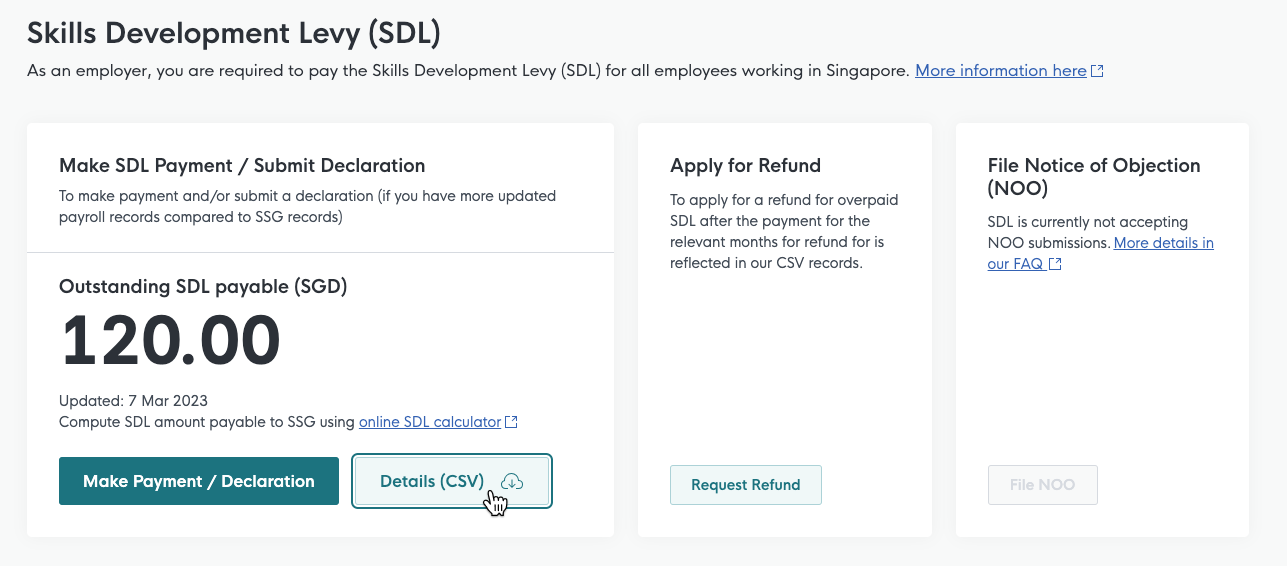Click the "Updated: 7 Mar 2023" text
Viewport: 1287px width, 566px height.
coord(133,401)
